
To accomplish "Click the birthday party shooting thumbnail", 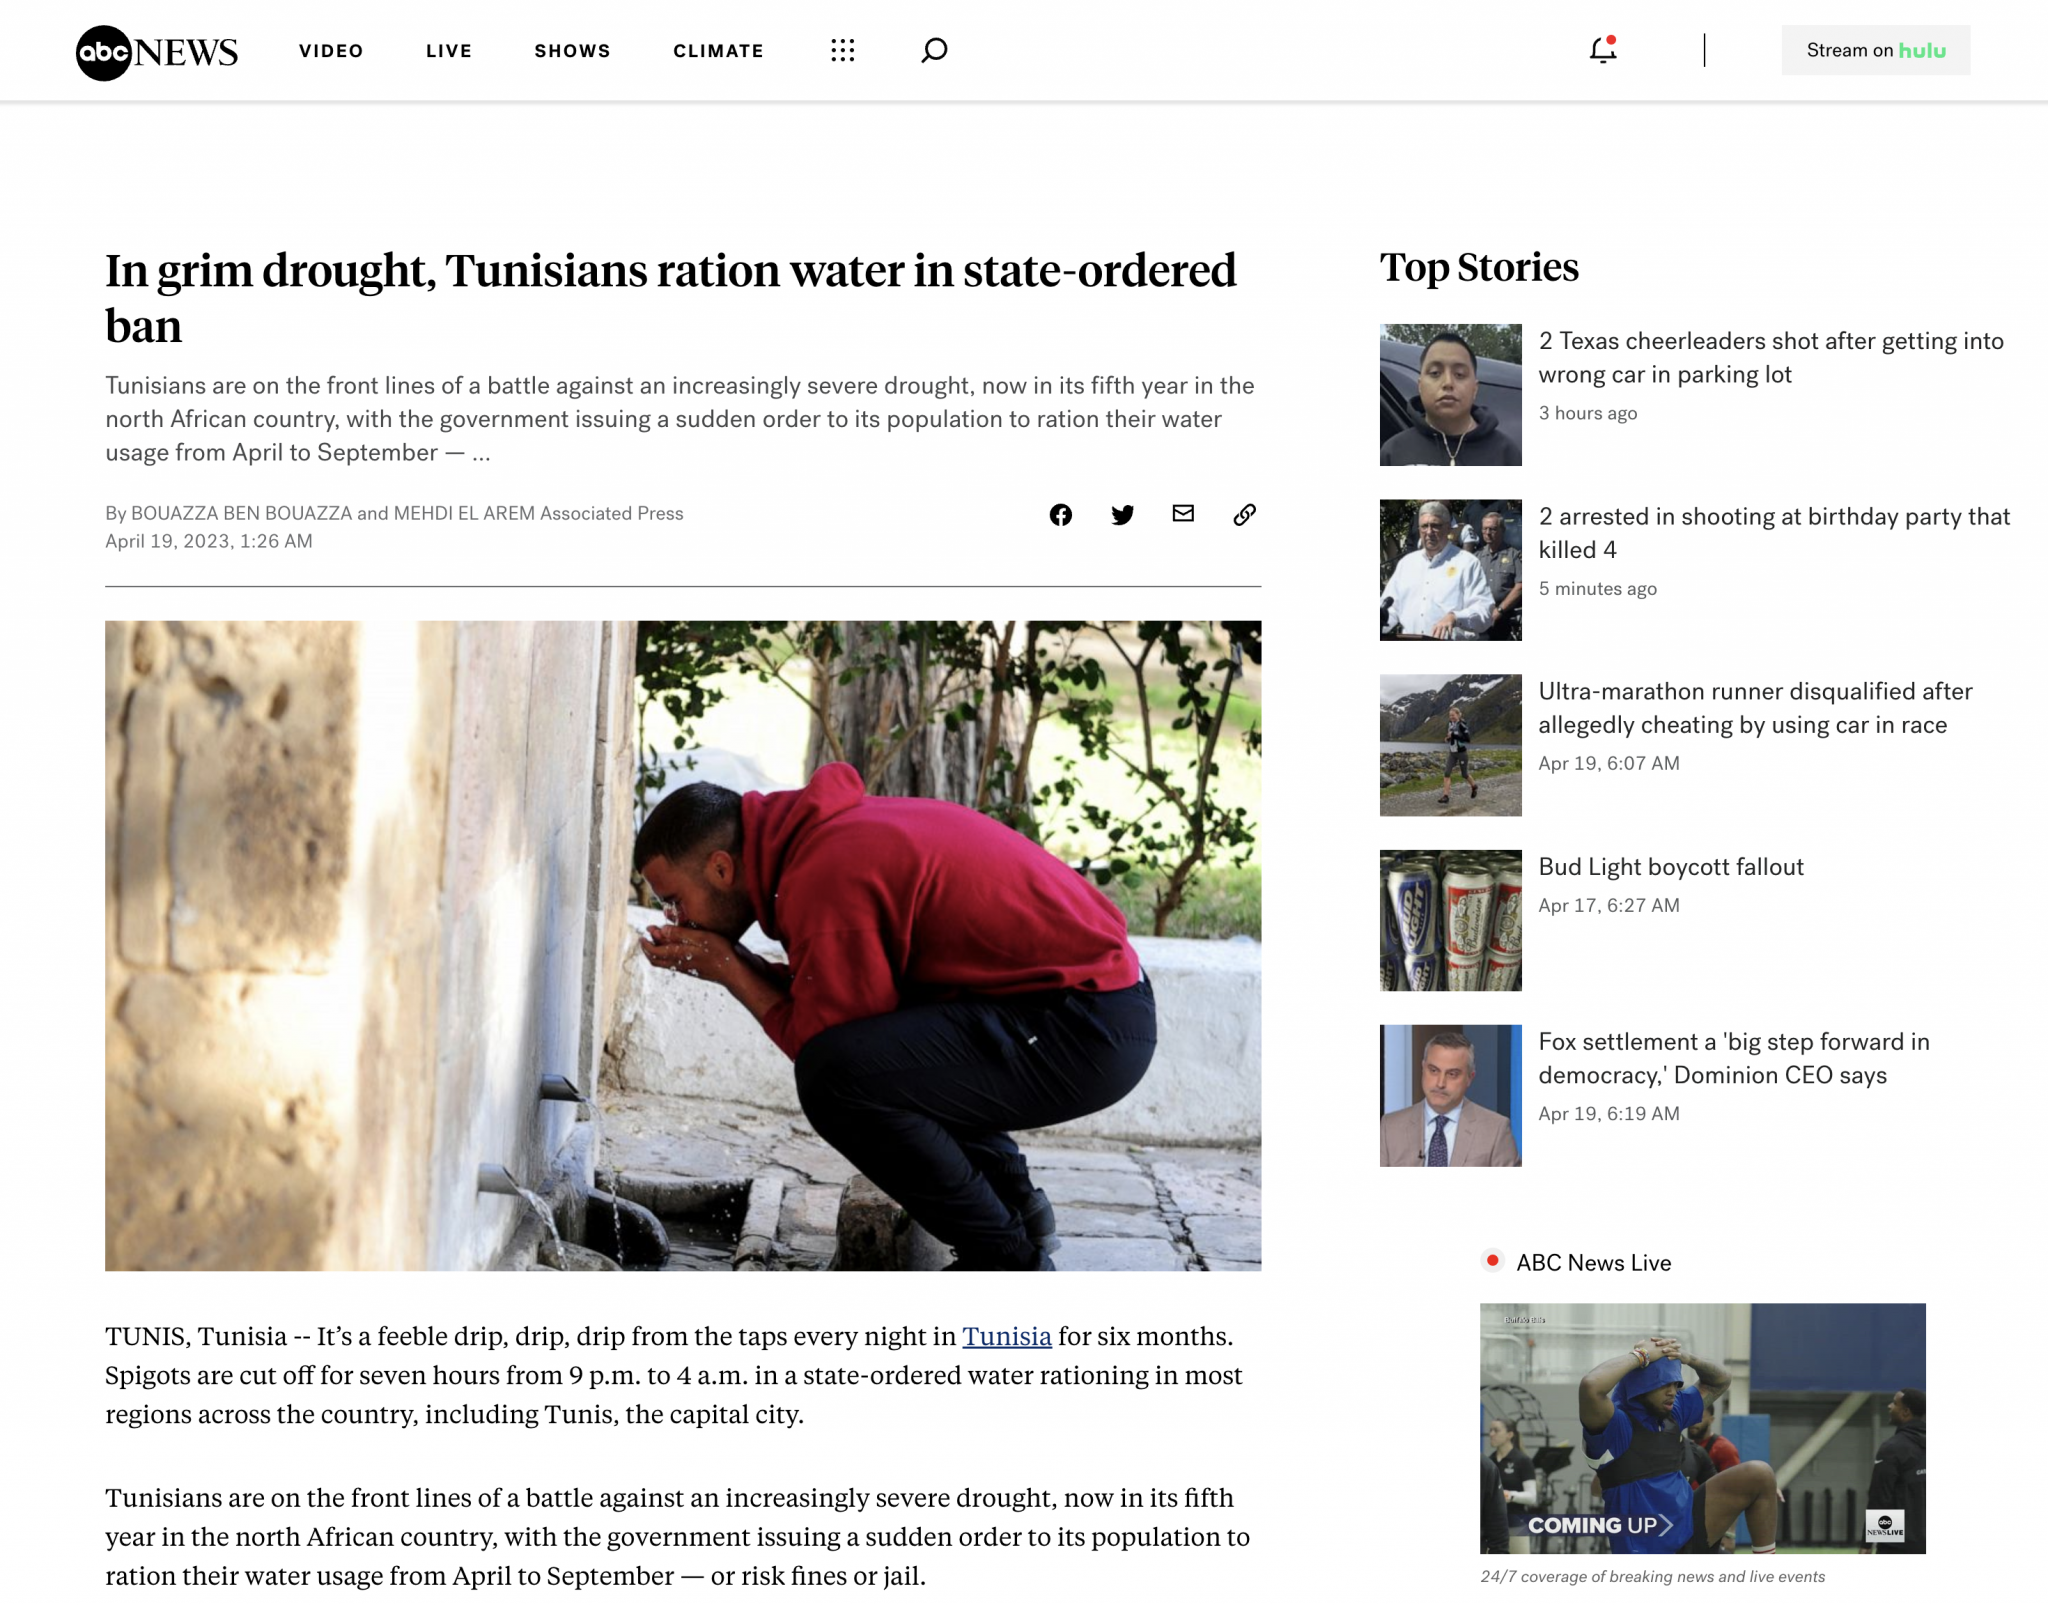I will [1450, 570].
